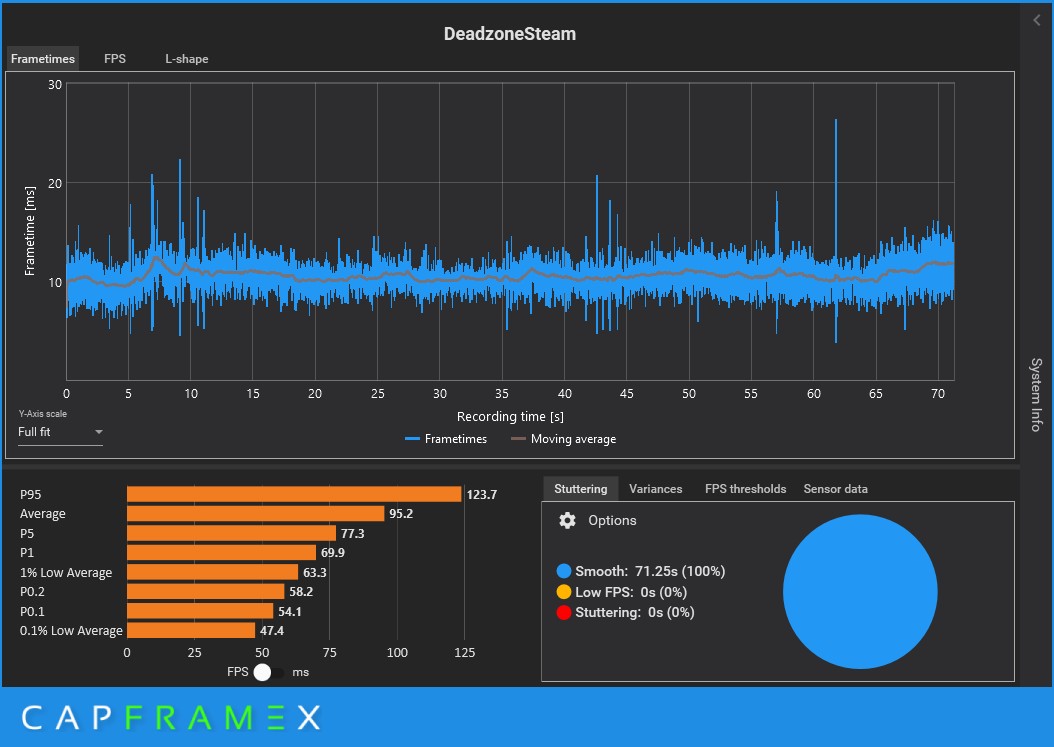Image resolution: width=1054 pixels, height=747 pixels.
Task: Click the Y-Axis scale dropdown arrow
Action: (x=99, y=432)
